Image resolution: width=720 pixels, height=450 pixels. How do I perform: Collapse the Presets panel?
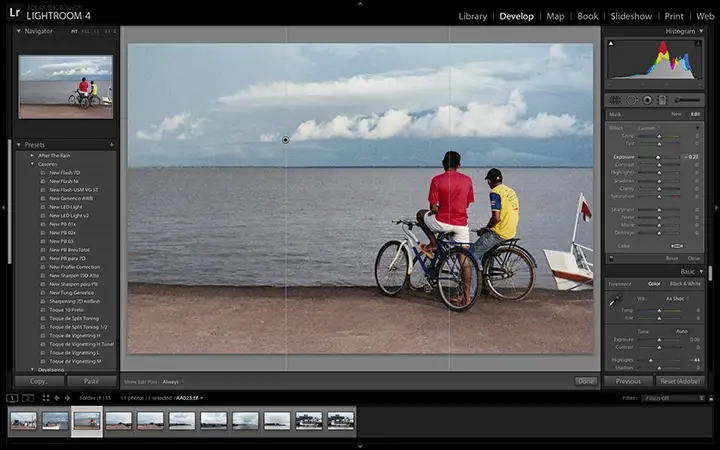pyautogui.click(x=18, y=145)
